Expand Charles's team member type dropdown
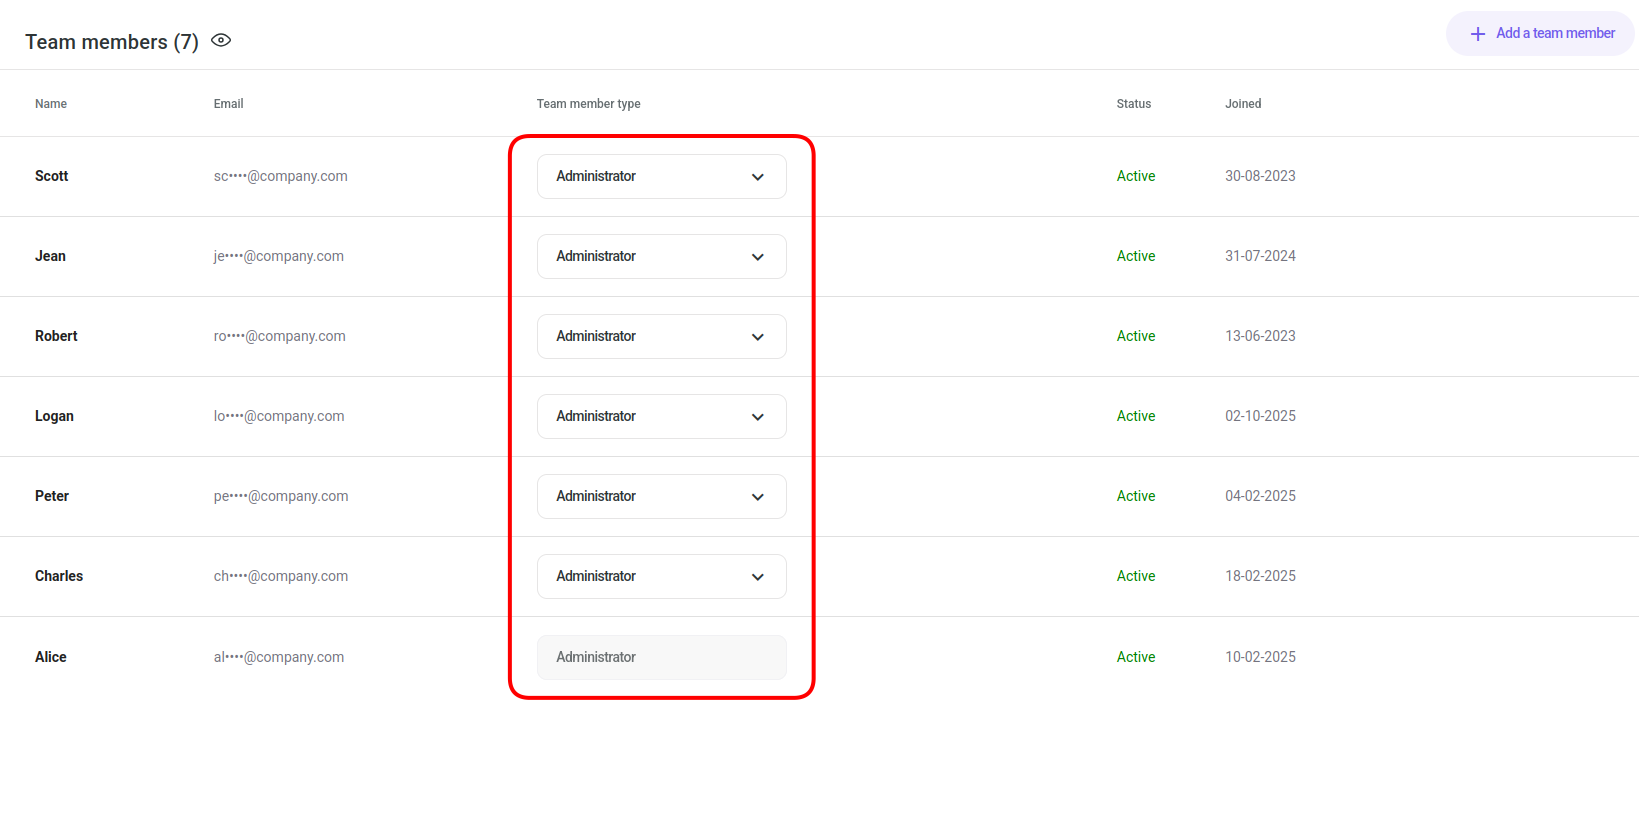Viewport: 1639px width, 828px height. [x=661, y=577]
